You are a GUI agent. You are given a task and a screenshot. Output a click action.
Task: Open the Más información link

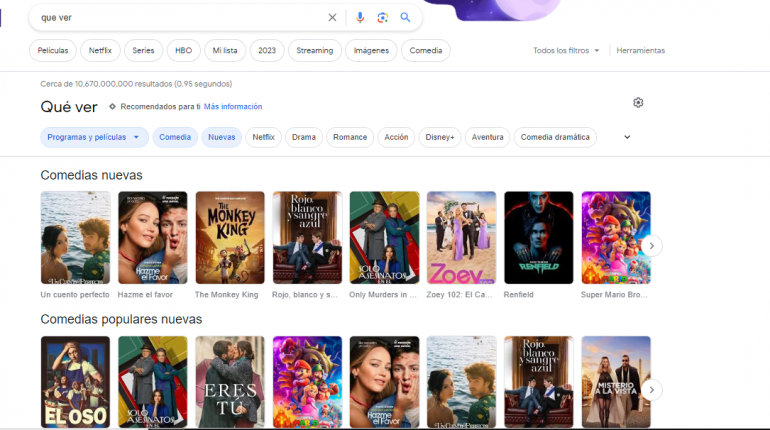pos(233,106)
